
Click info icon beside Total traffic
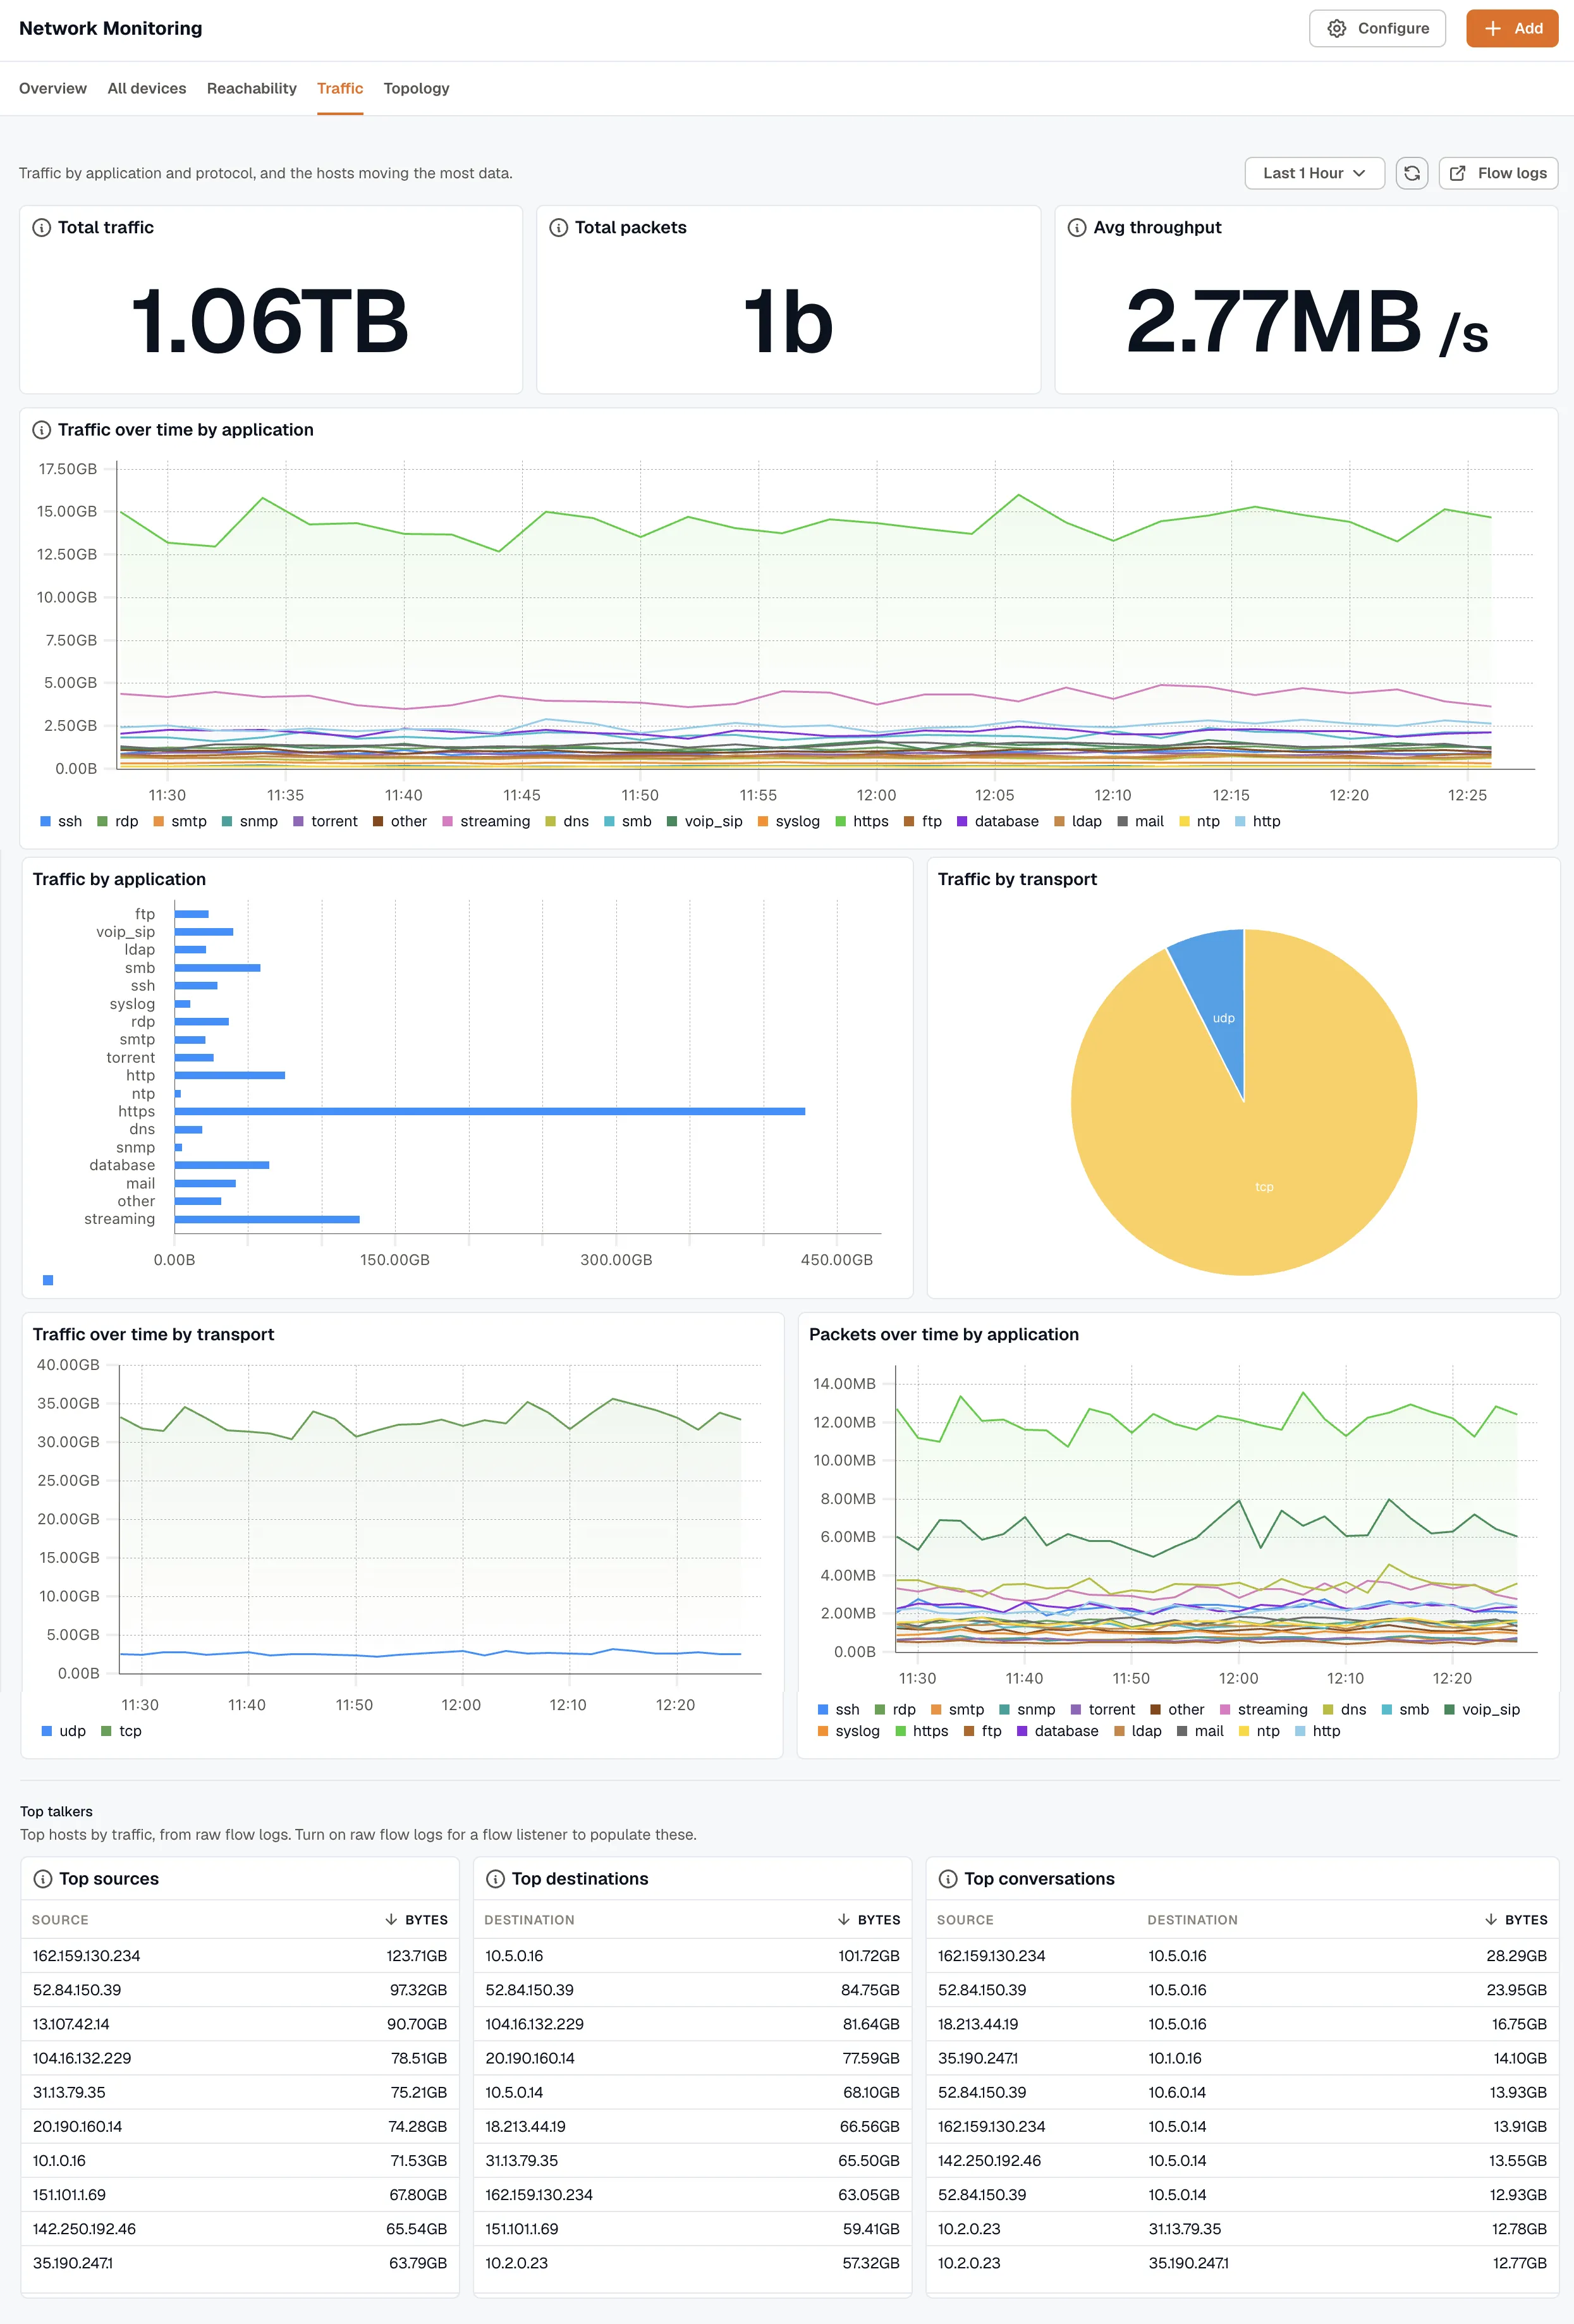[x=42, y=228]
